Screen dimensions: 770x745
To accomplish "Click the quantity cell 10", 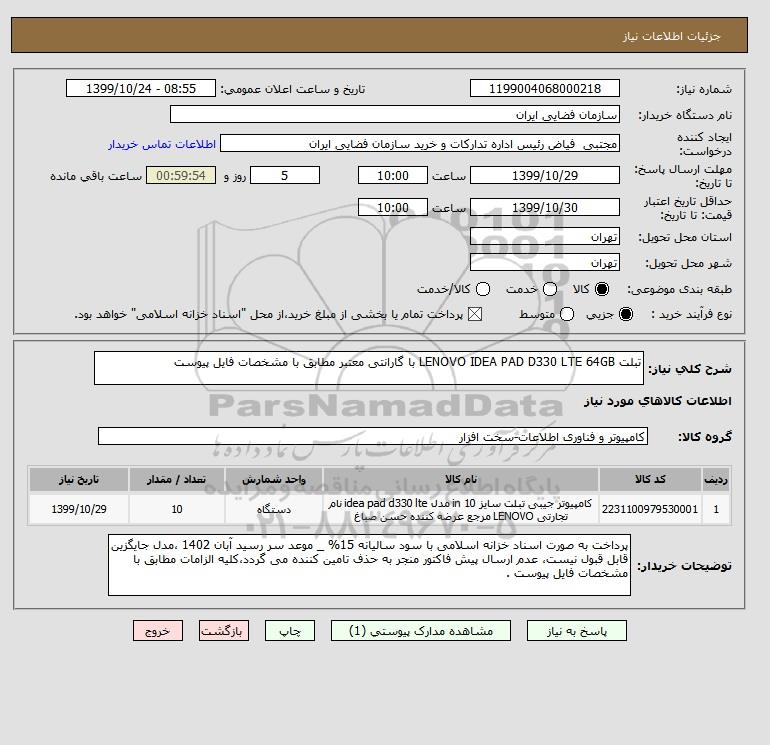I will coord(177,509).
